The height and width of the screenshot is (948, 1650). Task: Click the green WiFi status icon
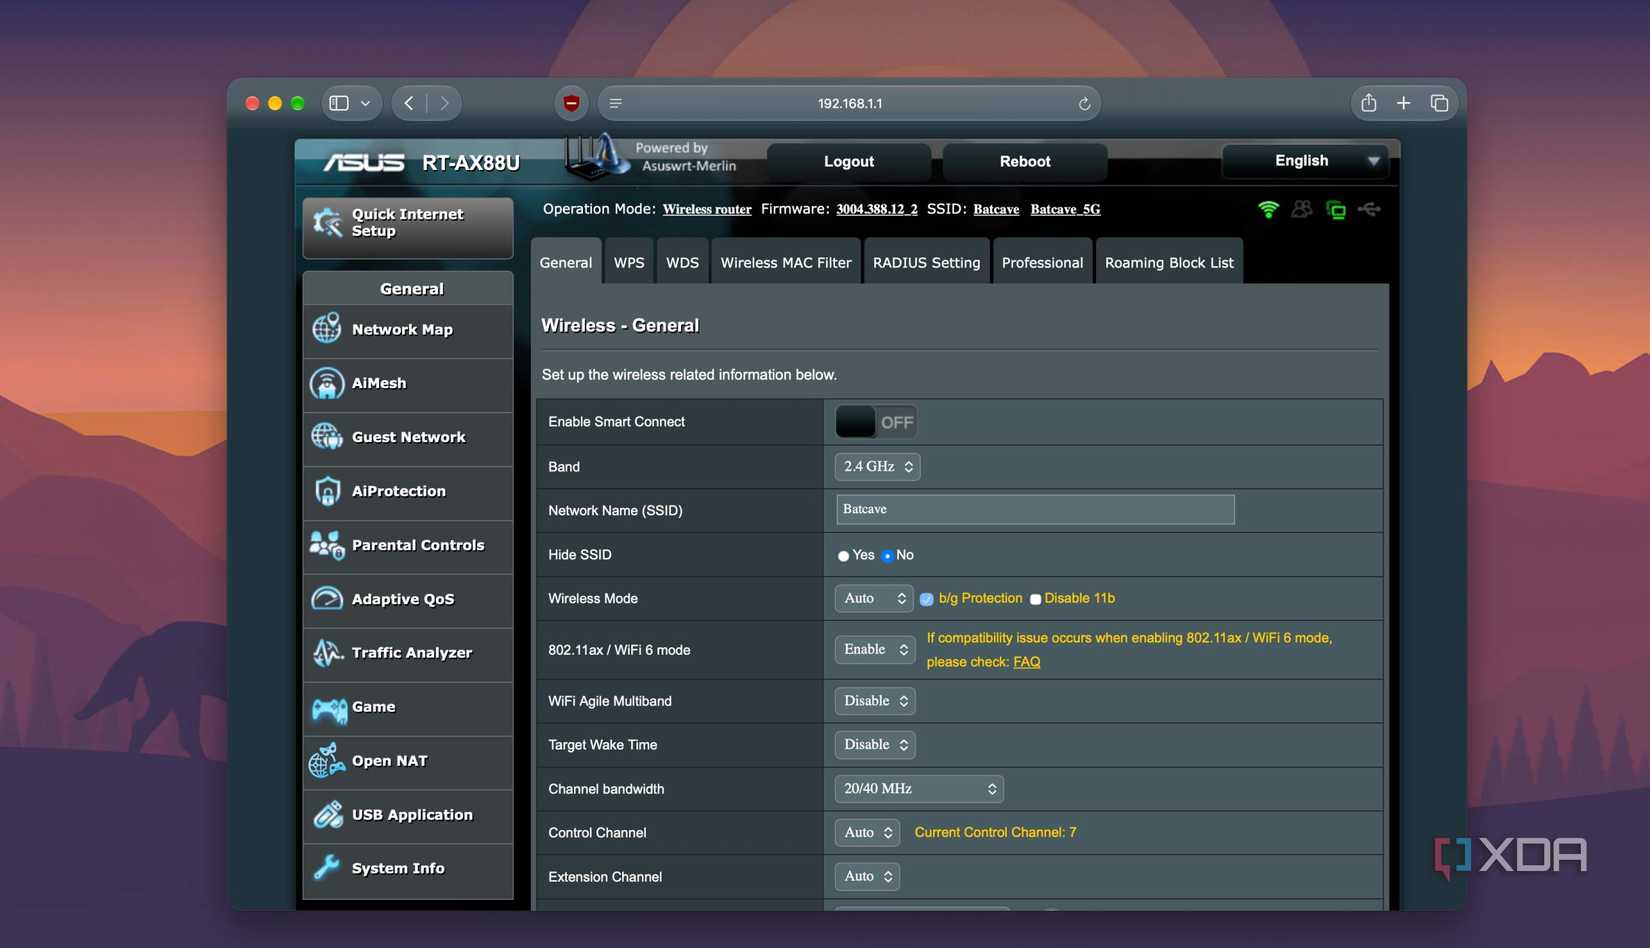coord(1268,209)
